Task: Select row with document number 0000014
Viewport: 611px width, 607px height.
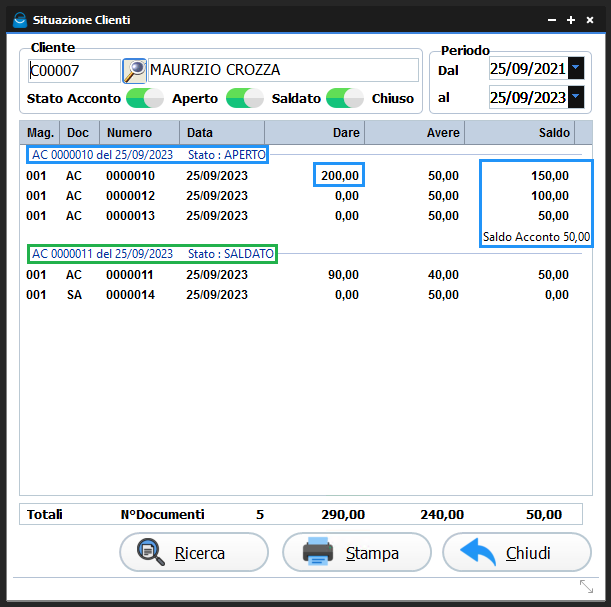Action: pos(298,295)
